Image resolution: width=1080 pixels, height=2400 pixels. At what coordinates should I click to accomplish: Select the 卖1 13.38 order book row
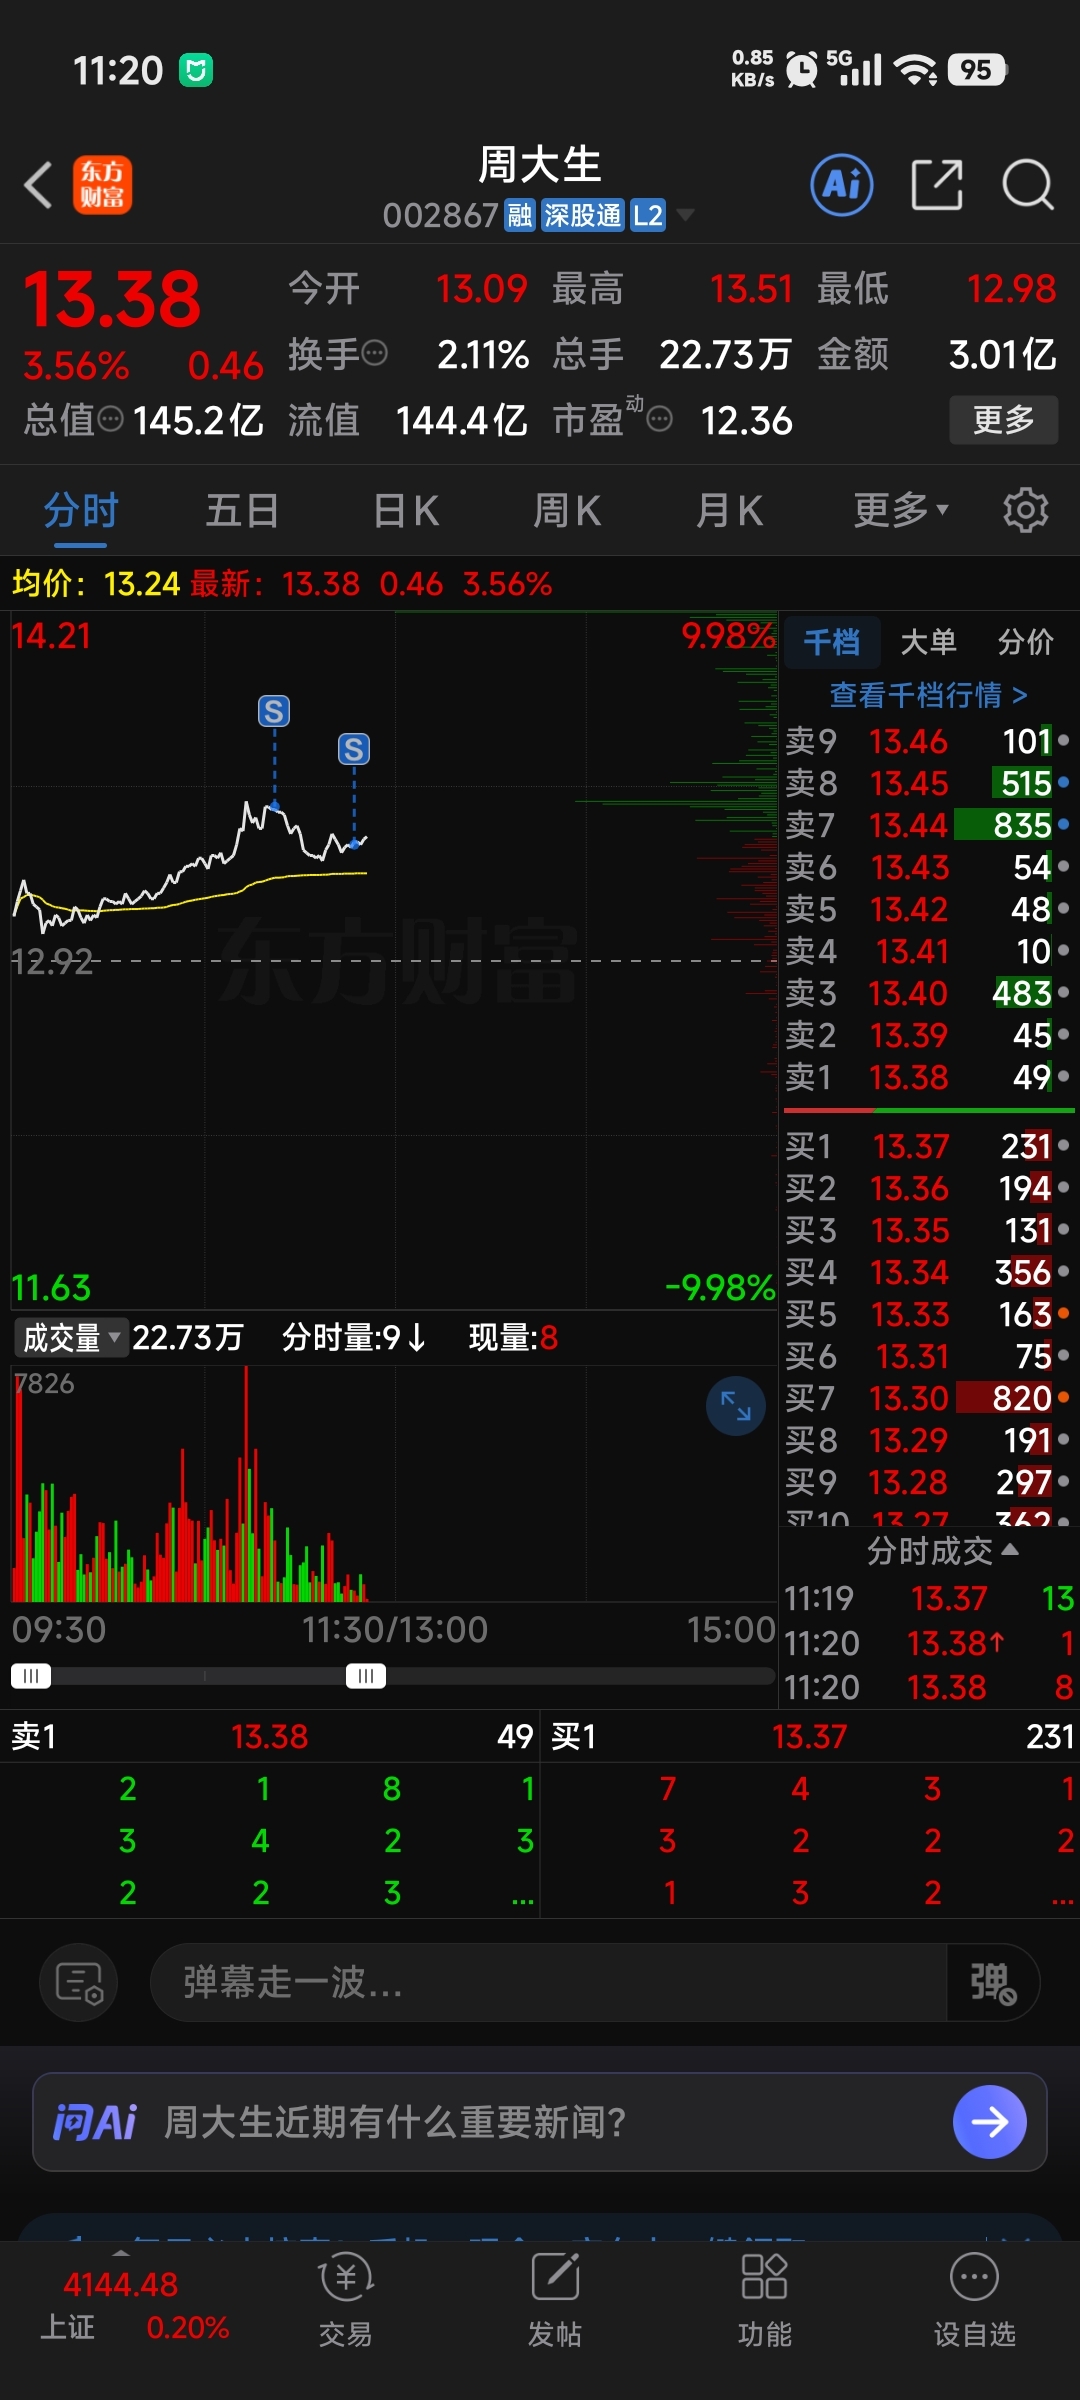click(x=928, y=1077)
